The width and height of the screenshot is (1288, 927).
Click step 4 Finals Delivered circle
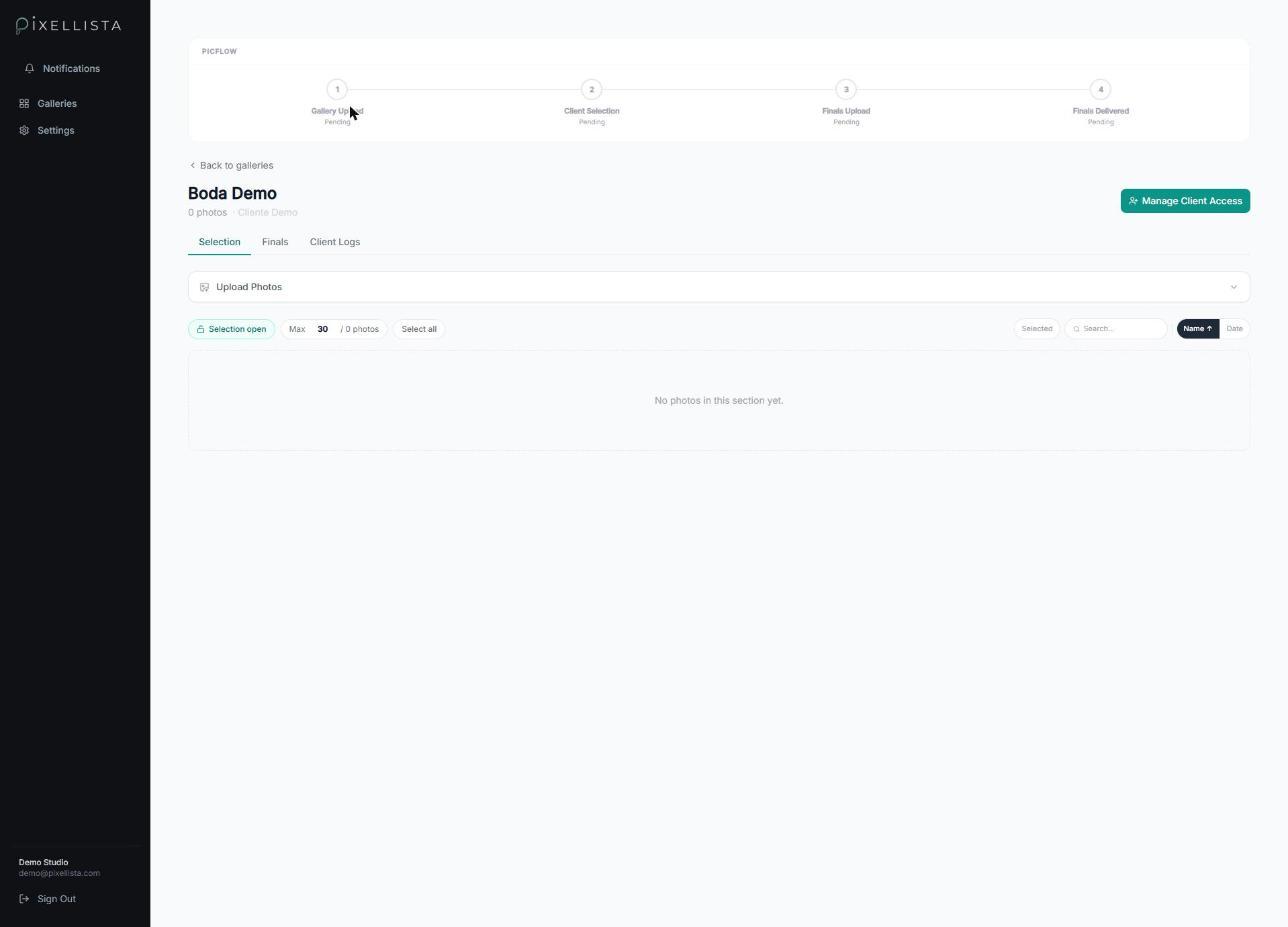(x=1100, y=89)
